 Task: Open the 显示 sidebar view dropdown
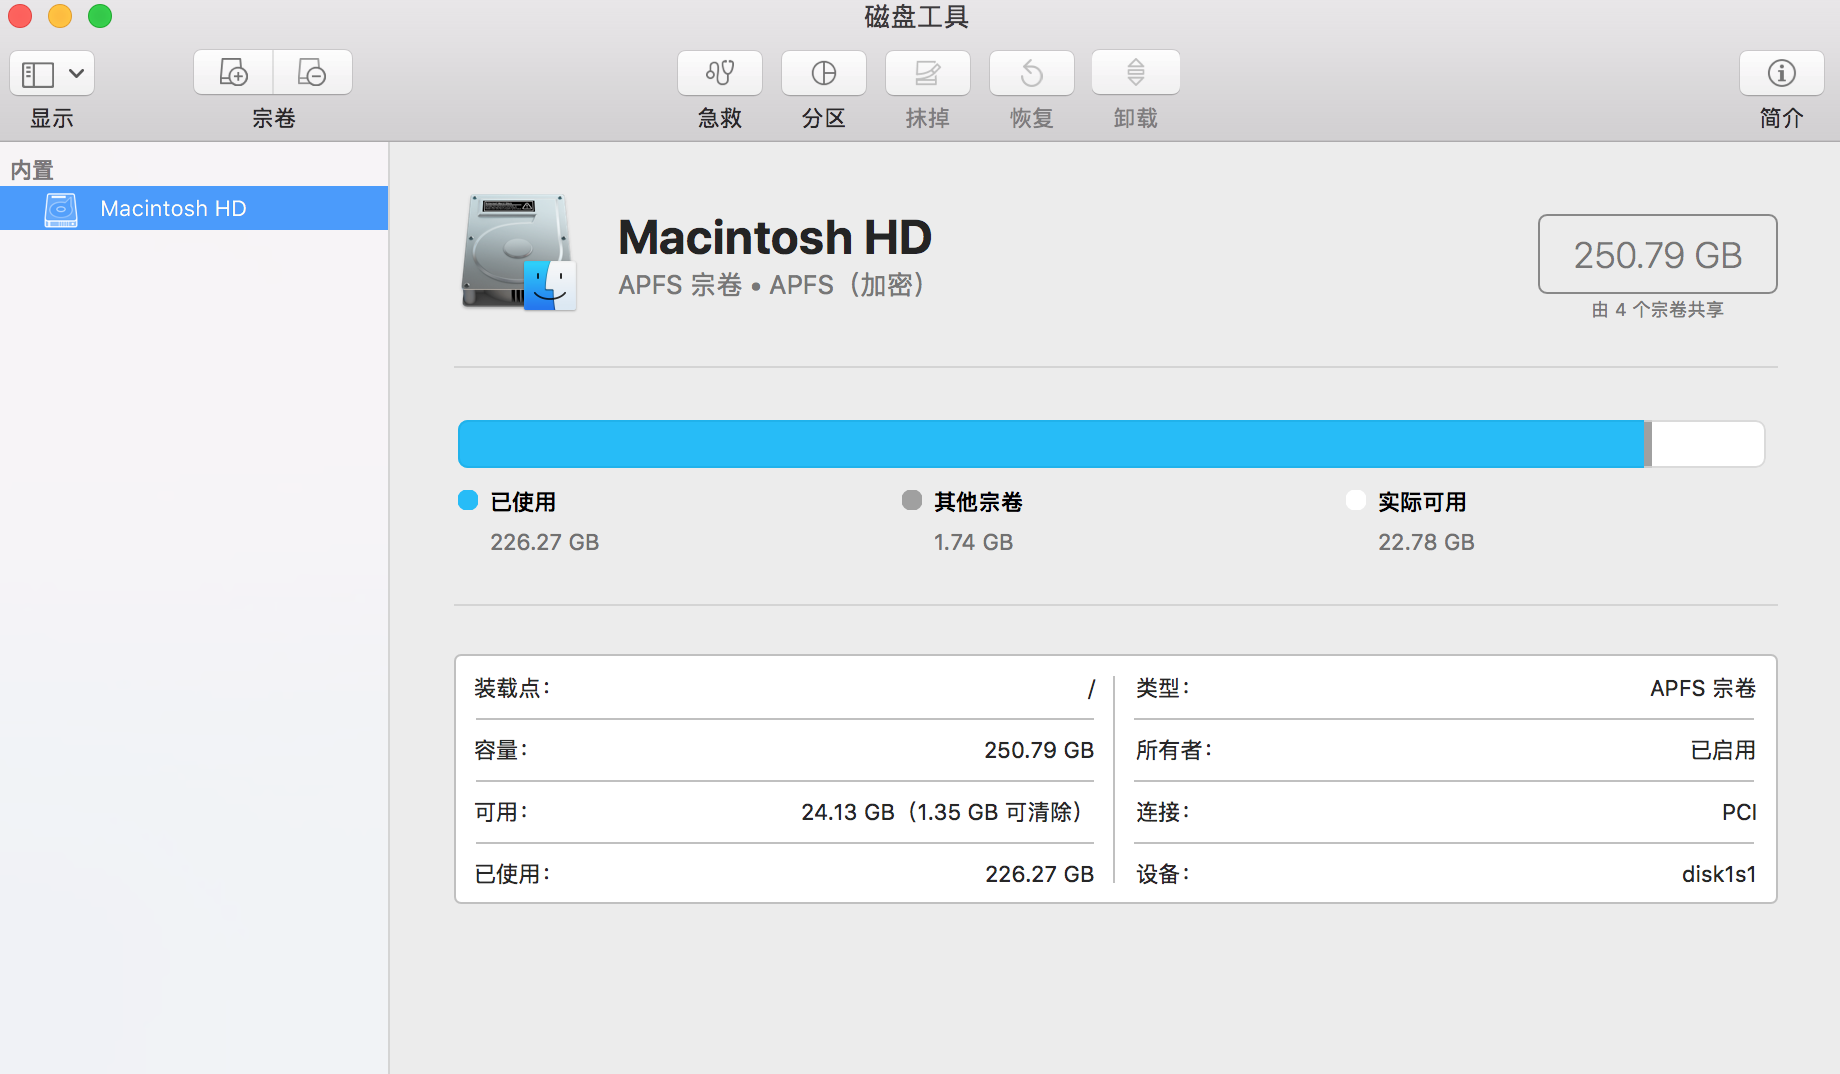tap(52, 73)
